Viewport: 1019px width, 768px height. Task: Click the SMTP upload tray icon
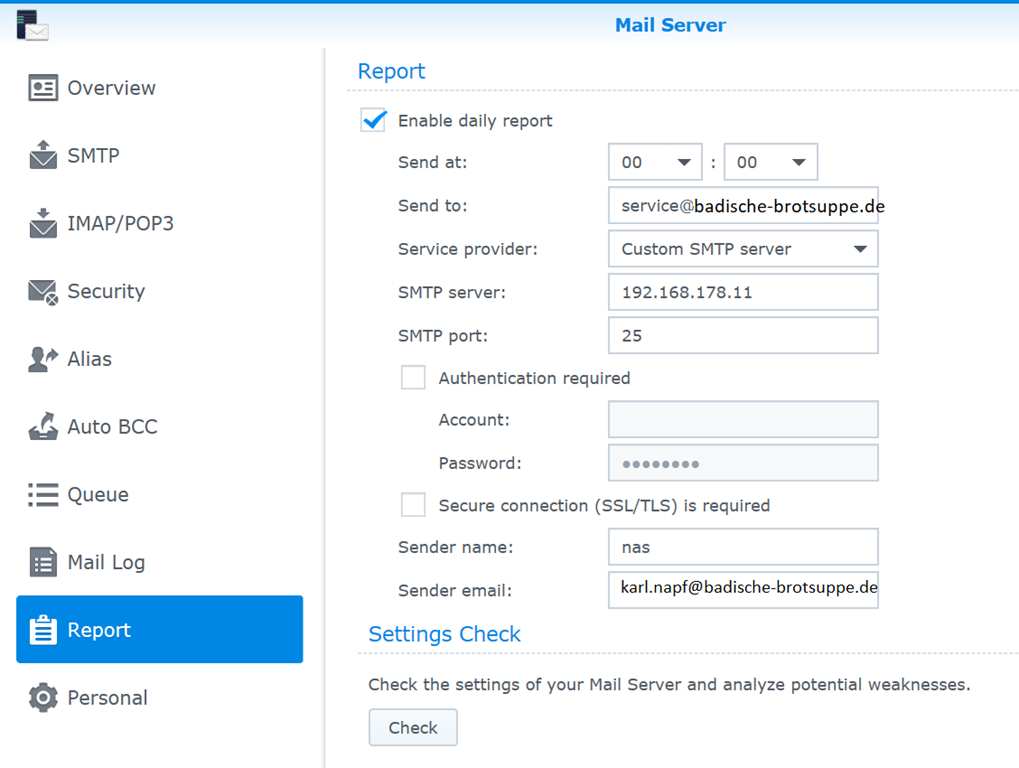coord(43,155)
